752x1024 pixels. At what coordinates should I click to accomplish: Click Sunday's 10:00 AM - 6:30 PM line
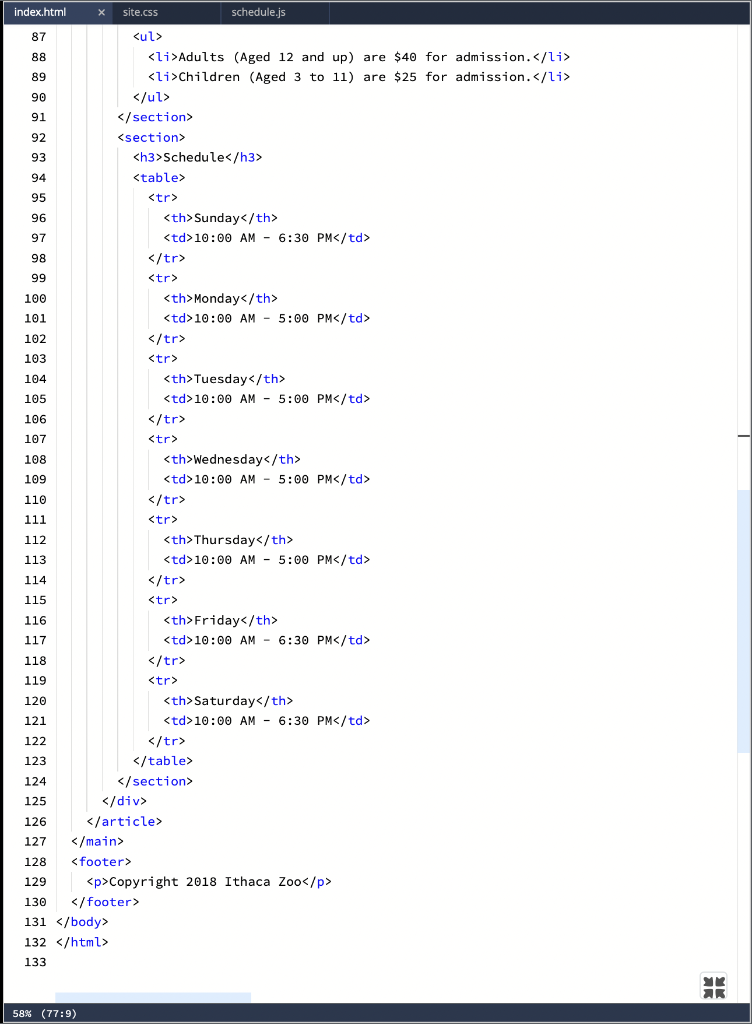click(266, 238)
